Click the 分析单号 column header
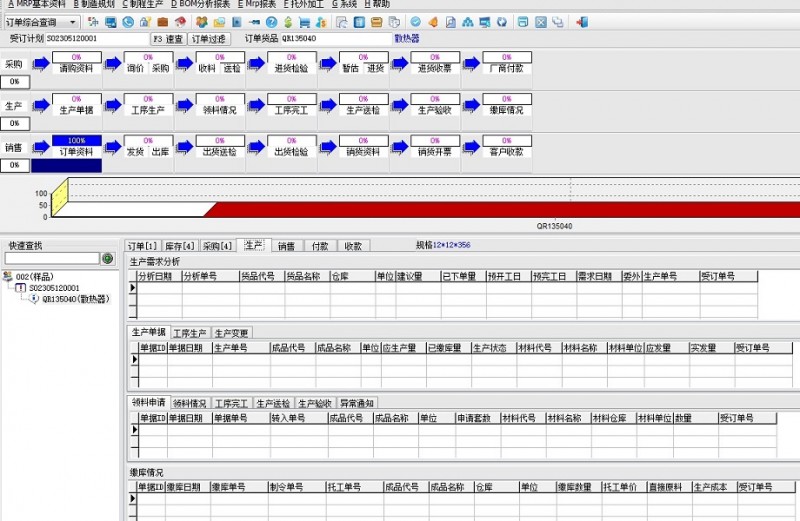The width and height of the screenshot is (800, 521). [x=211, y=277]
